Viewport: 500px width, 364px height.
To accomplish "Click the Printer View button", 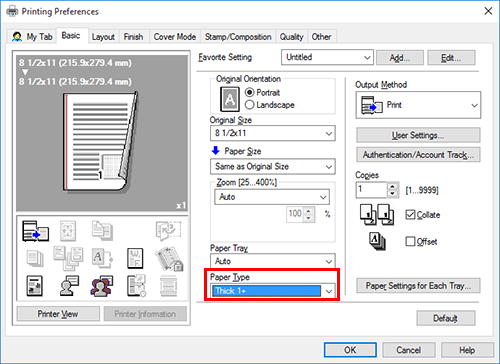I will (58, 314).
